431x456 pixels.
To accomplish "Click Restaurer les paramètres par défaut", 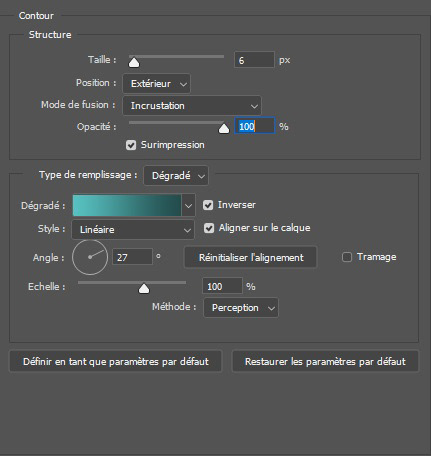I will point(325,361).
